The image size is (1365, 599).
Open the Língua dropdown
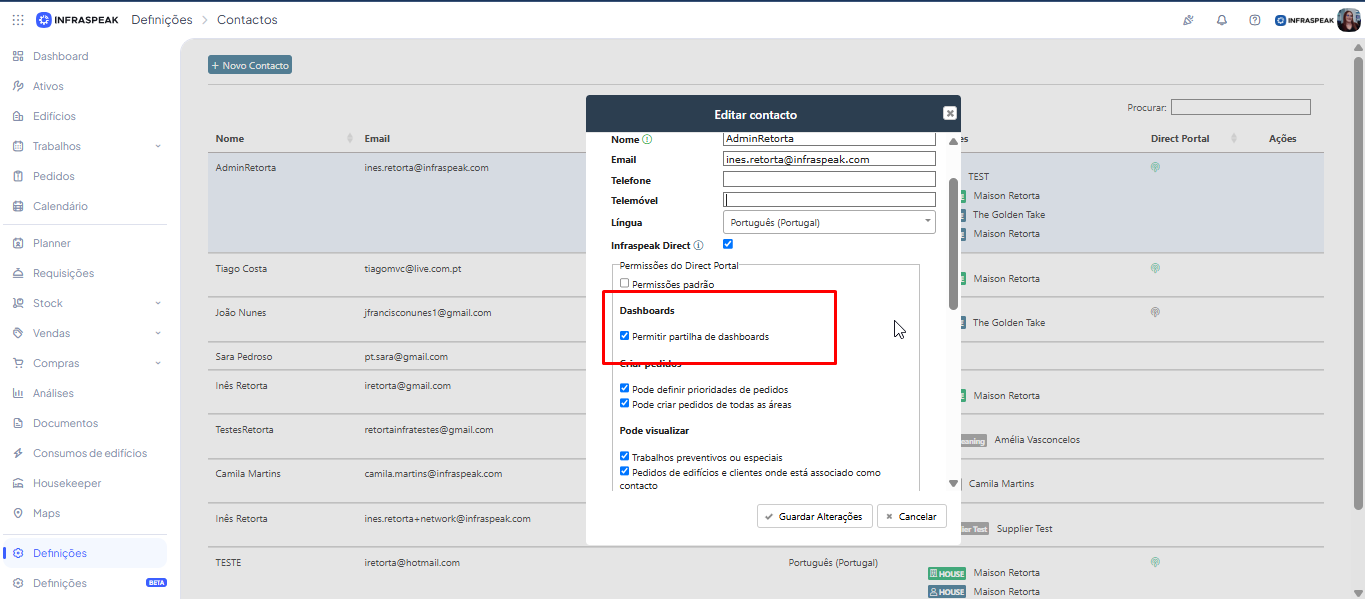pyautogui.click(x=829, y=222)
